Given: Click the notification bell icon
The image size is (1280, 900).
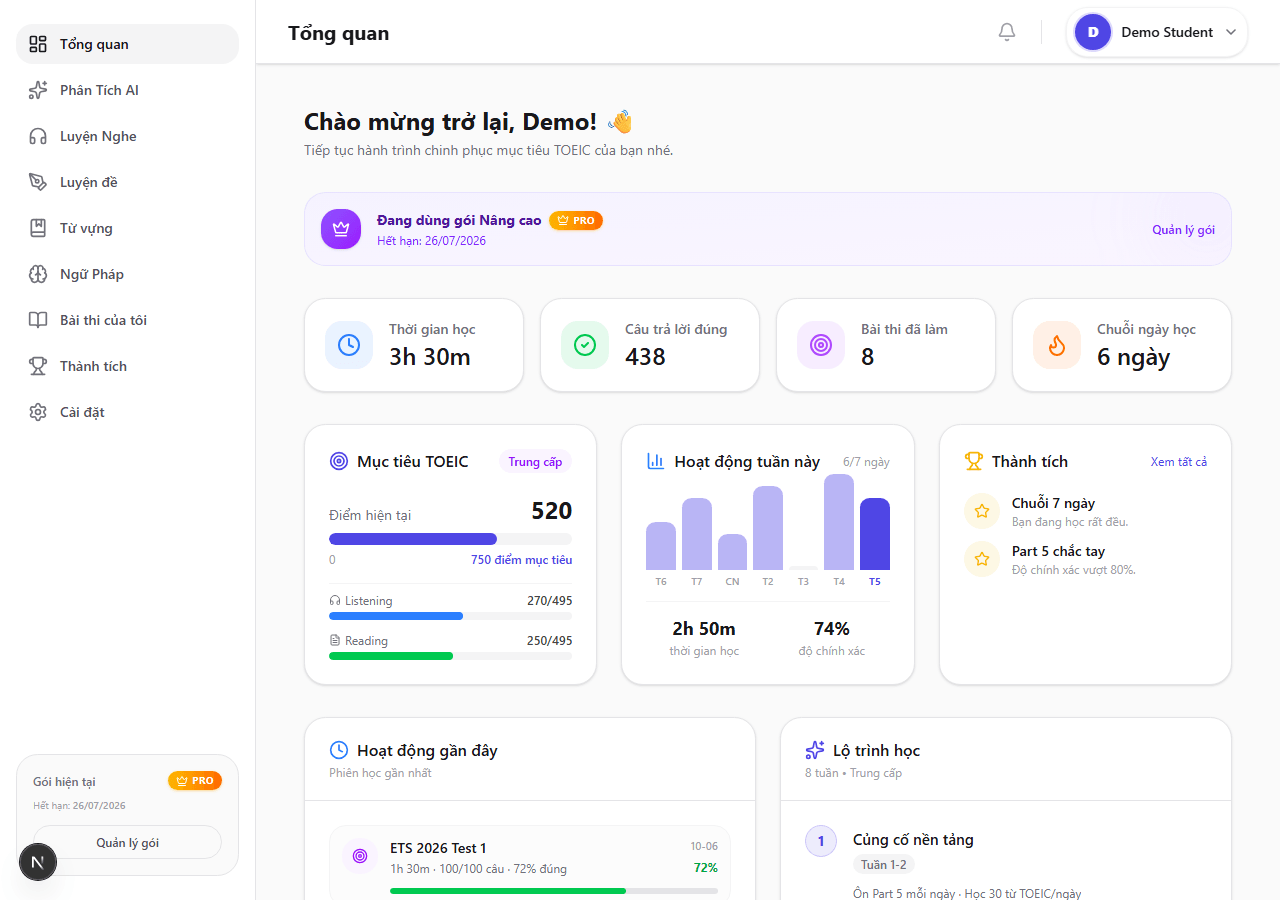Looking at the screenshot, I should pyautogui.click(x=1007, y=32).
